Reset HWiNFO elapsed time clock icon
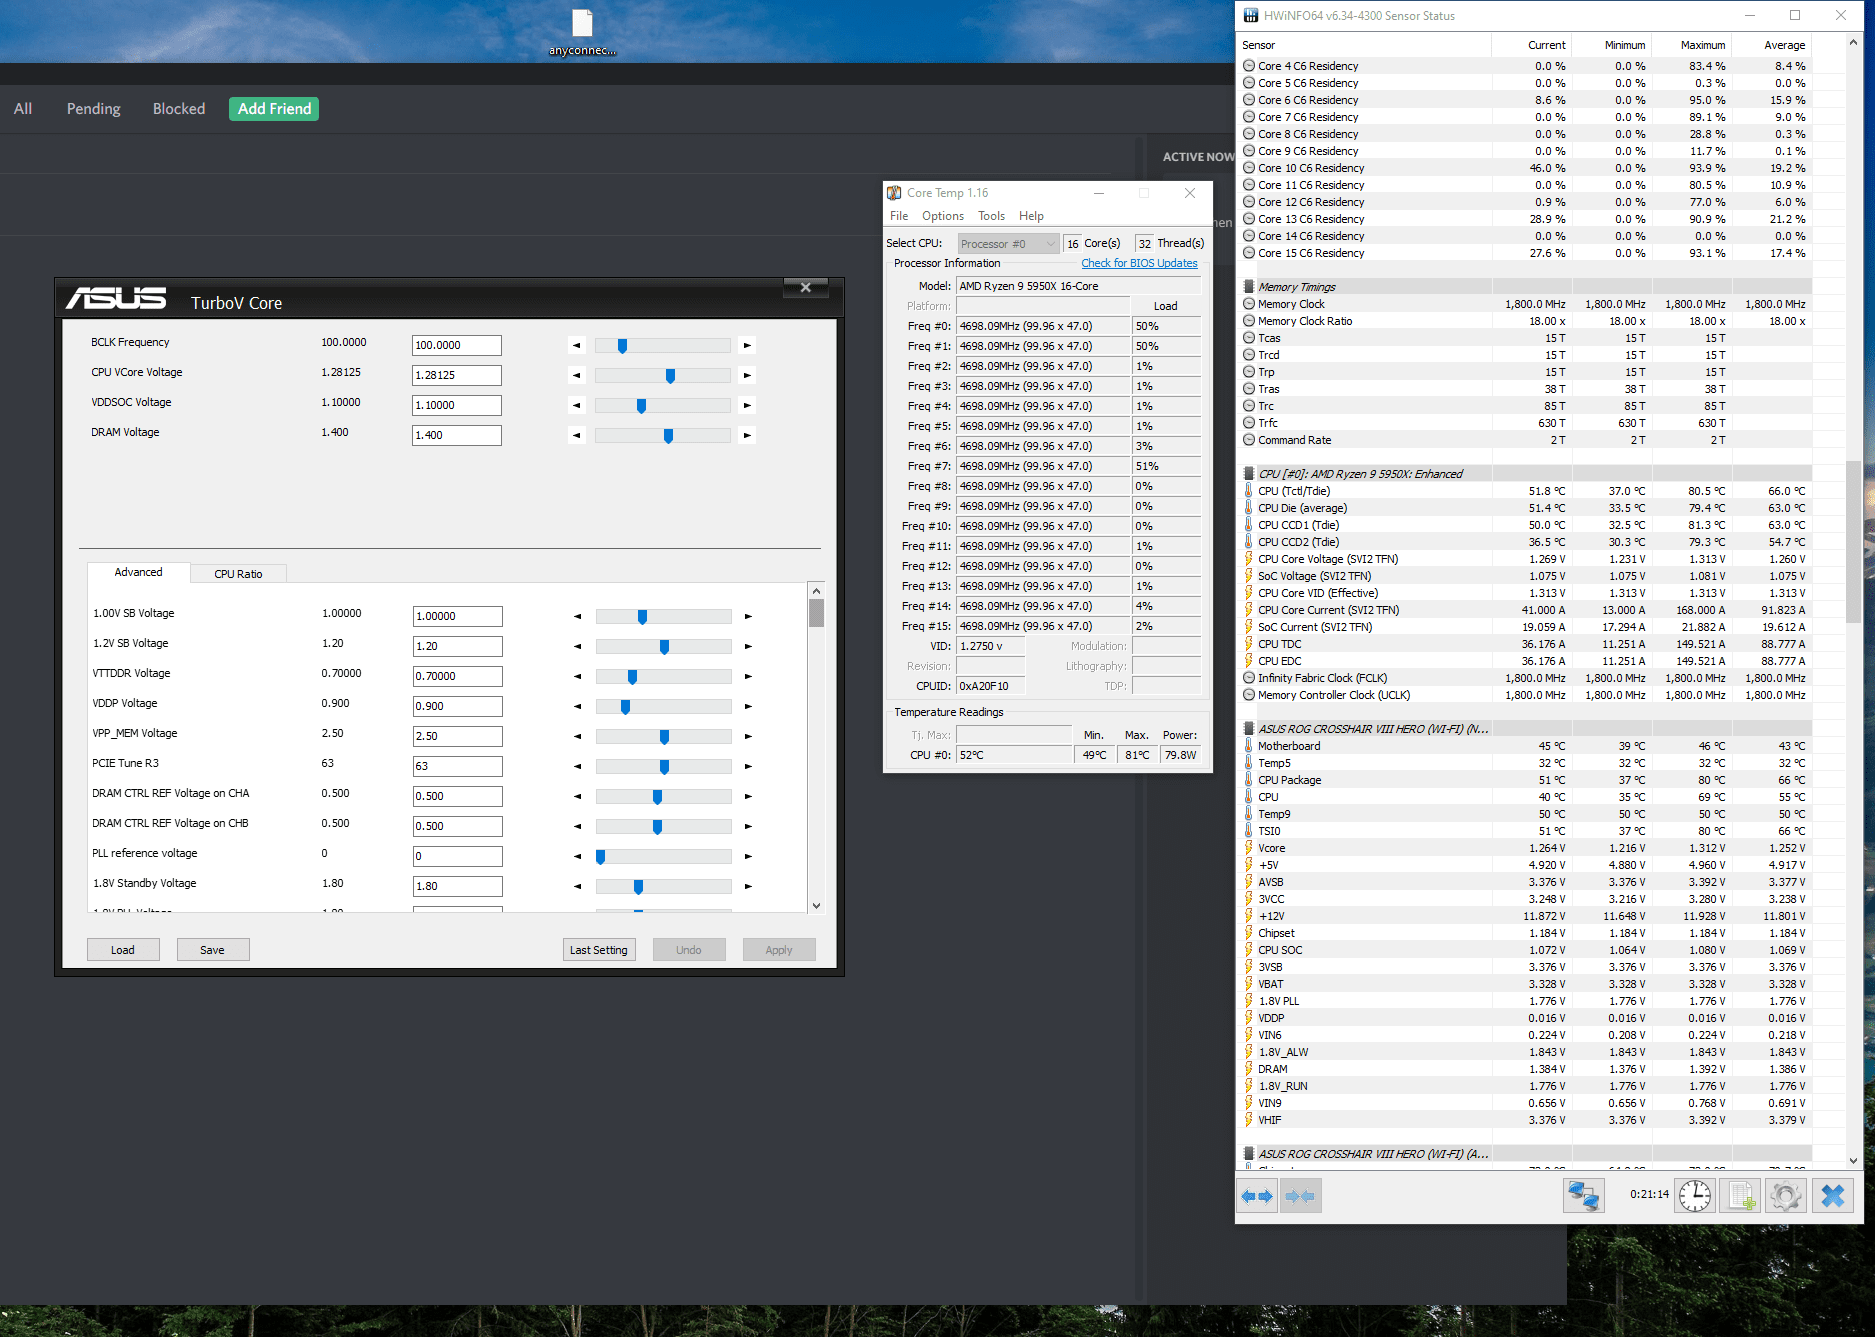The image size is (1875, 1337). click(1695, 1195)
